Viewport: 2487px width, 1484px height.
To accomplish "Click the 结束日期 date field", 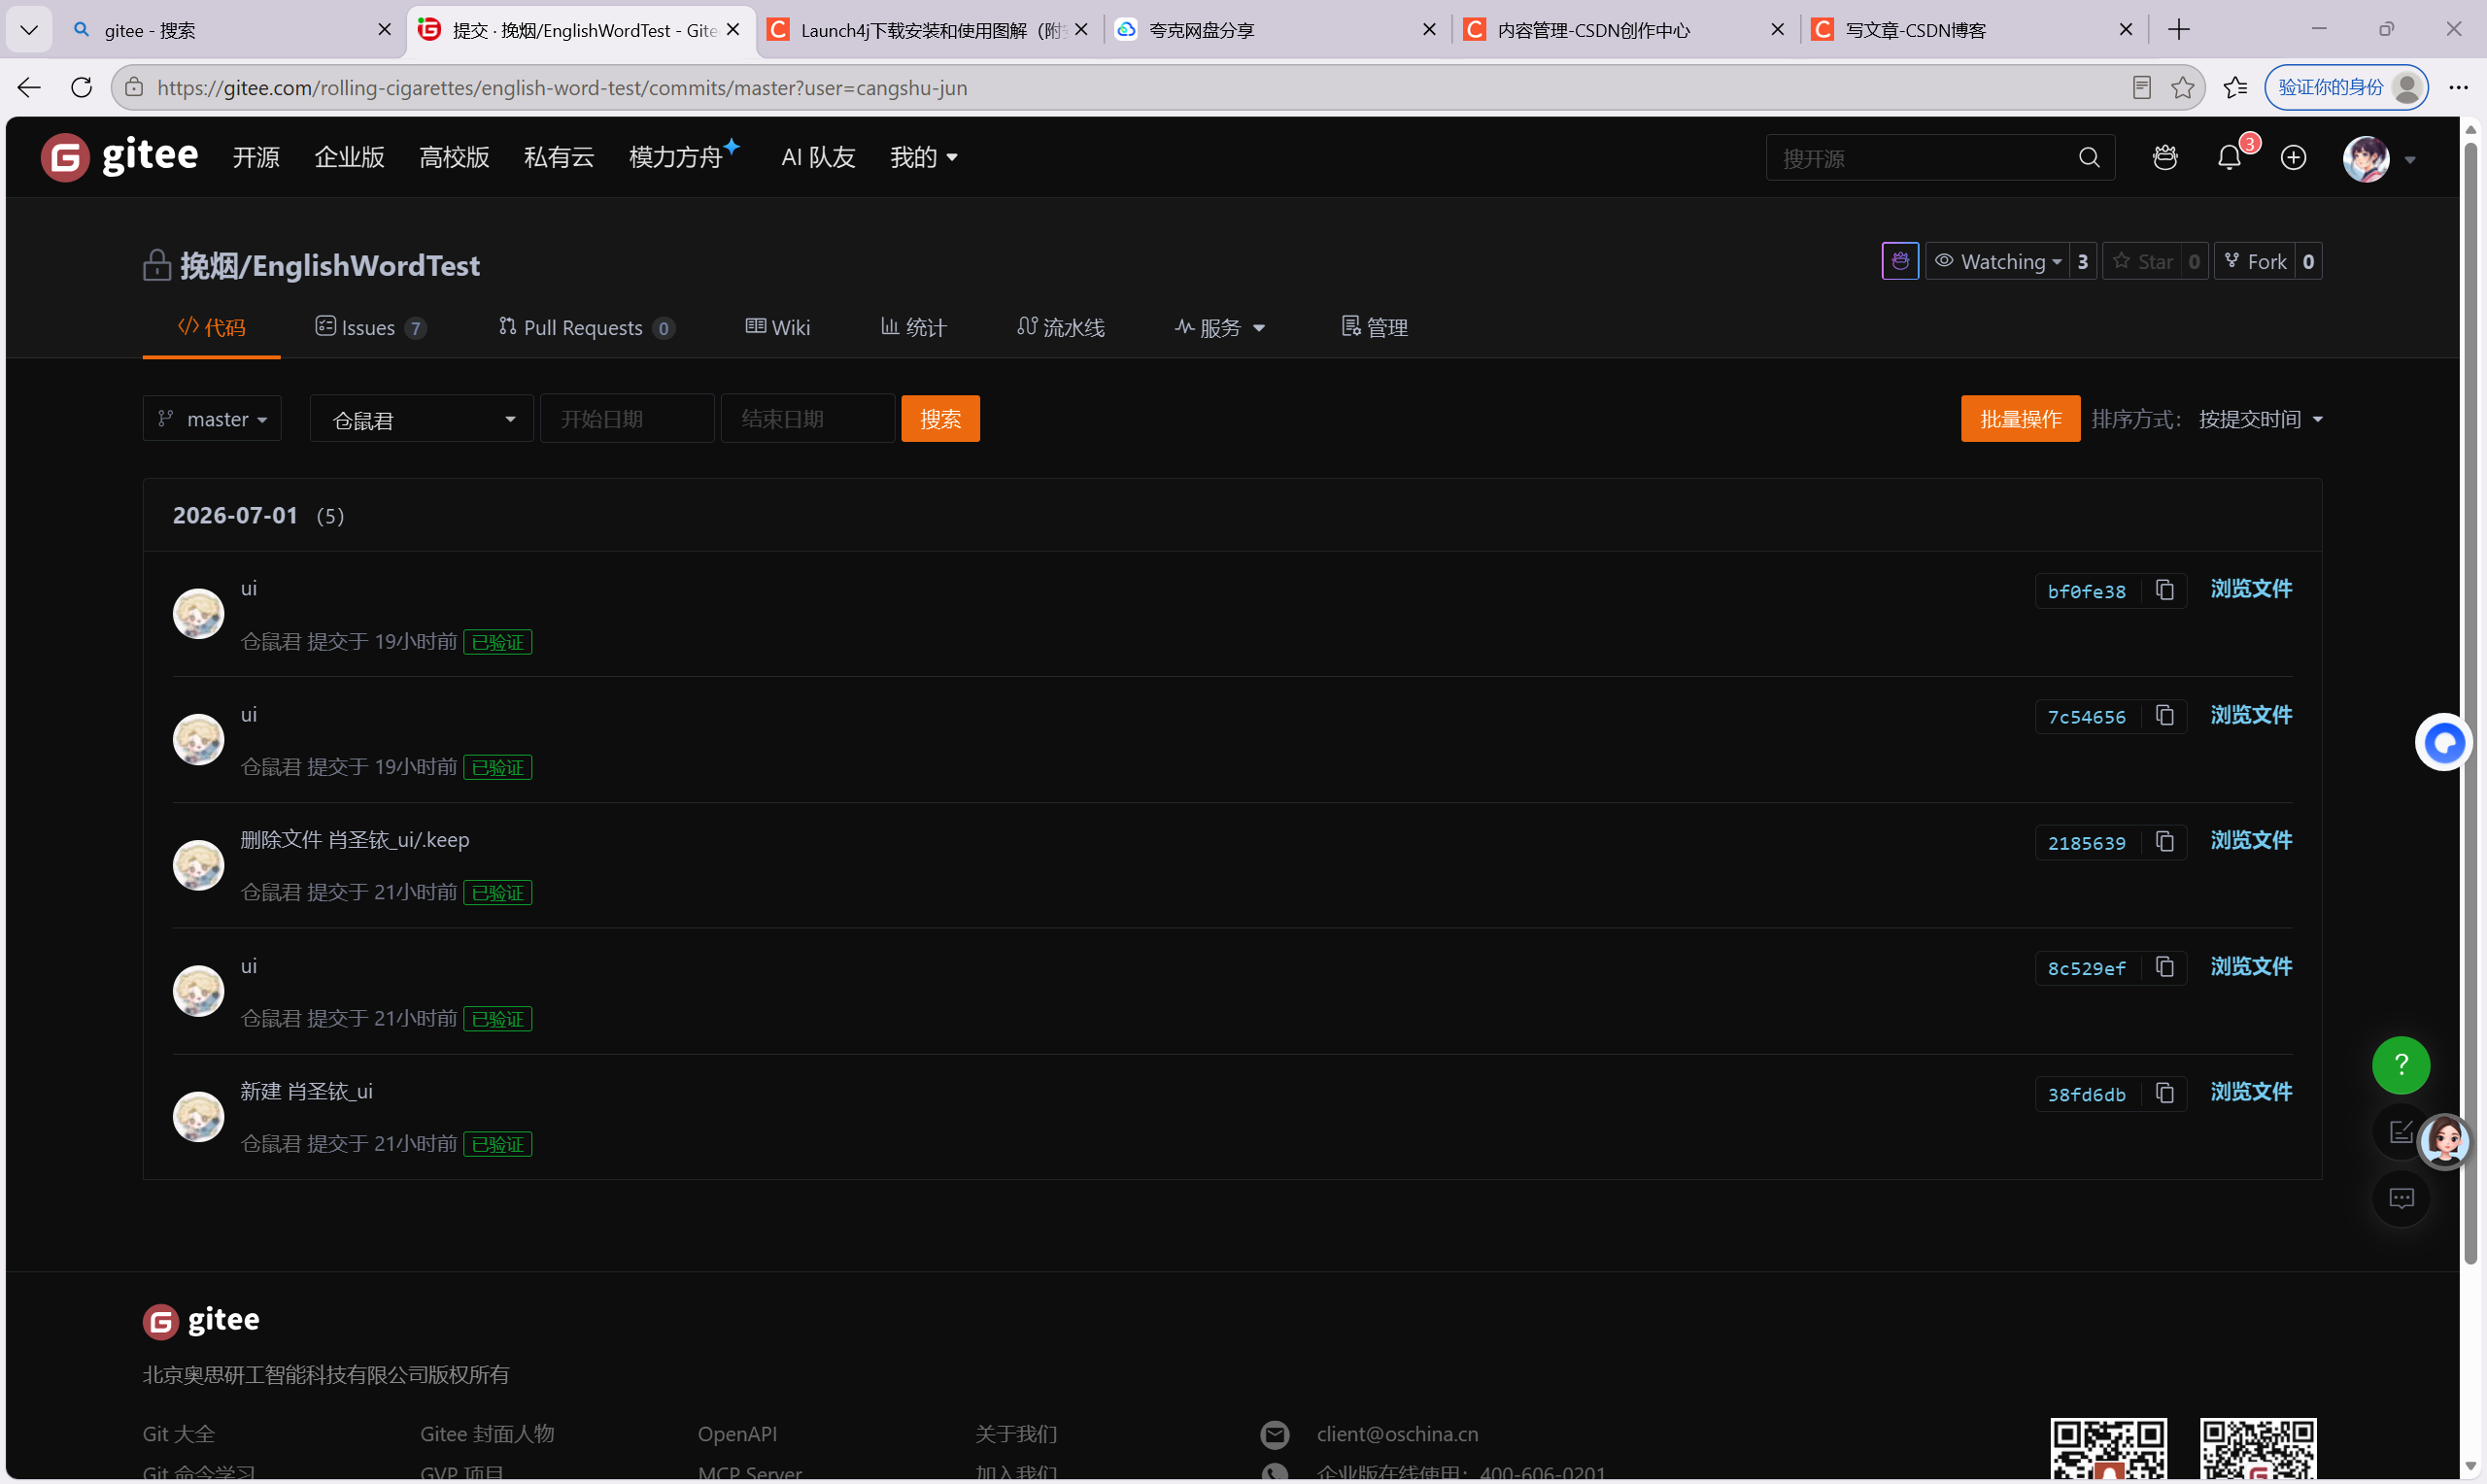I will pos(807,419).
